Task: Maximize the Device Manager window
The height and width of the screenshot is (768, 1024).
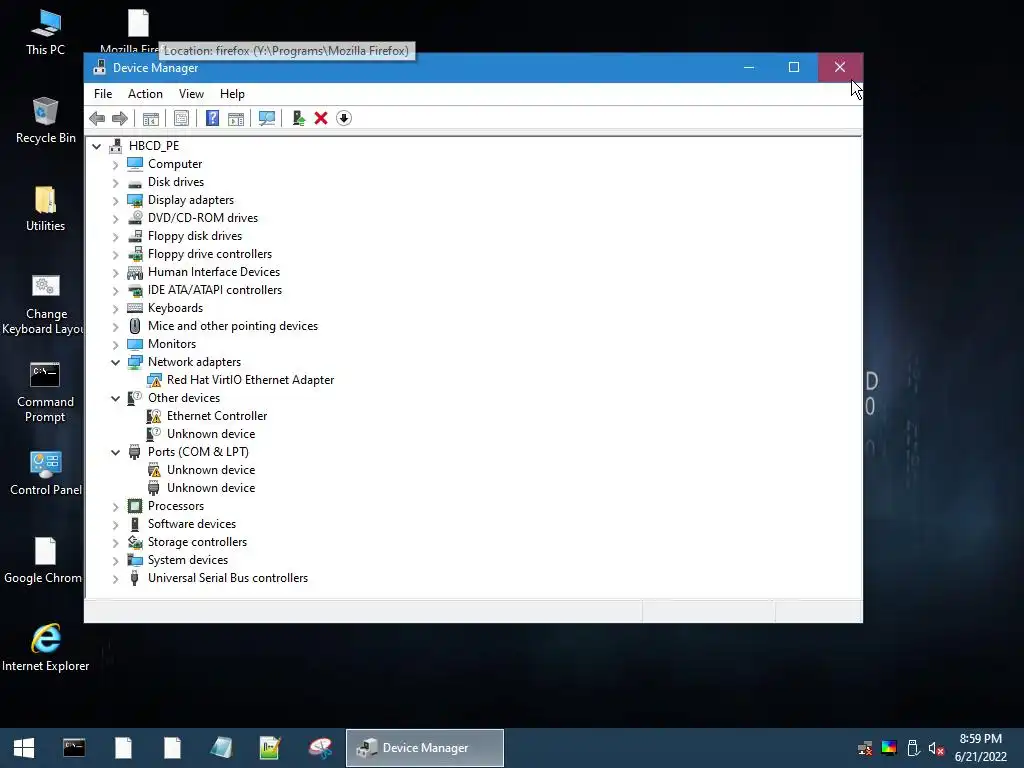Action: tap(794, 67)
